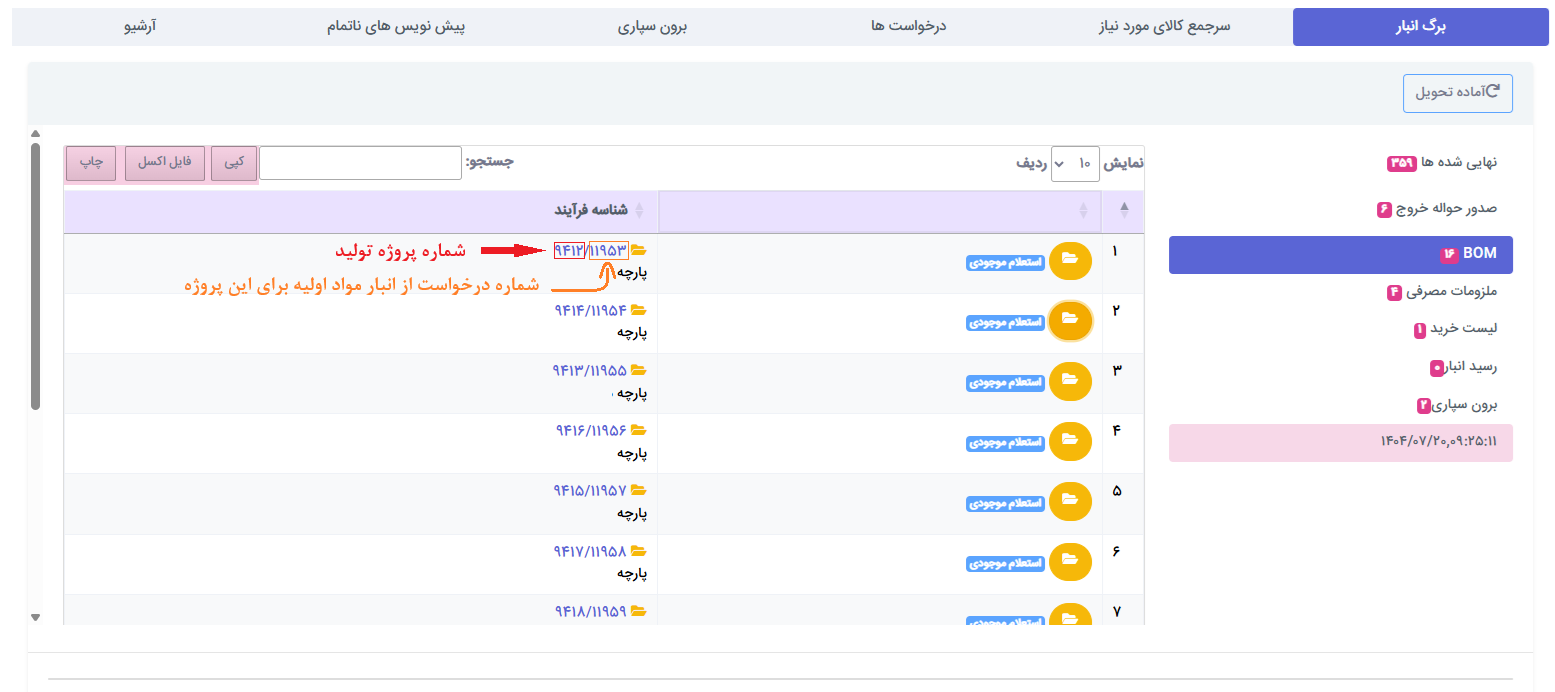
Task: Click the yellow folder icon in row 1
Action: coord(1070,260)
